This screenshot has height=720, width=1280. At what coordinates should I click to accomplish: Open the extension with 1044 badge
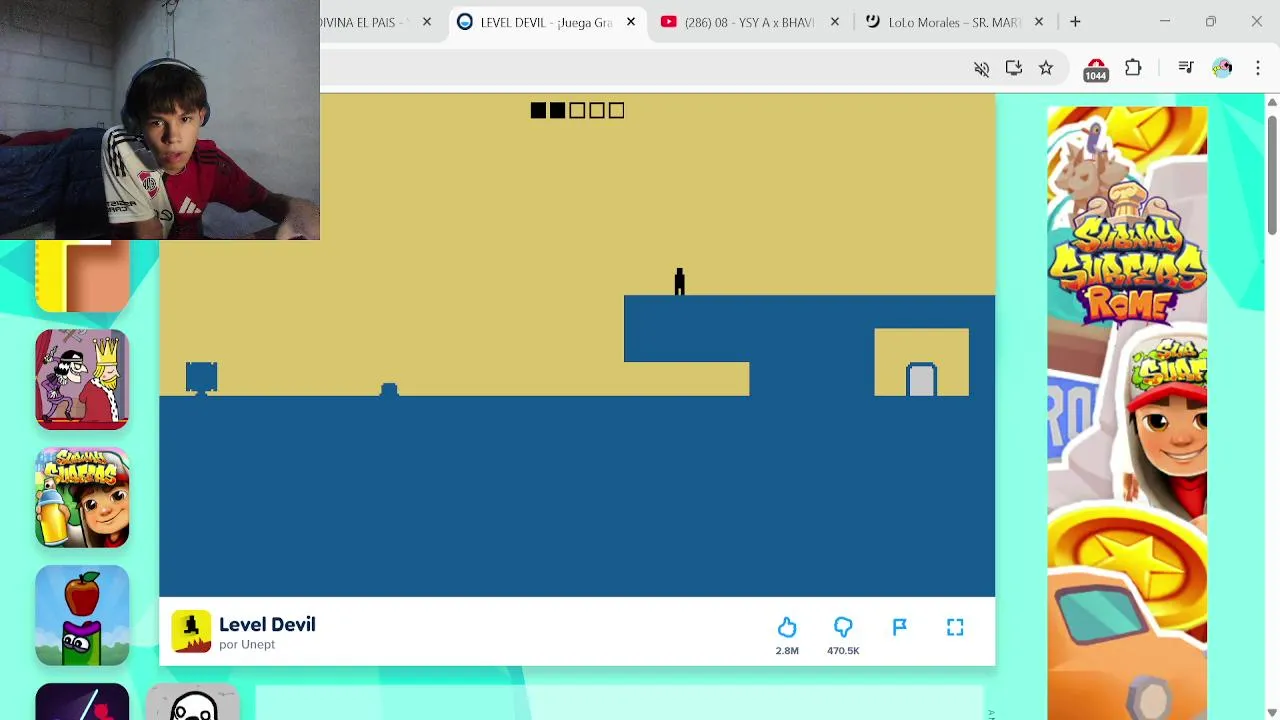click(x=1096, y=68)
